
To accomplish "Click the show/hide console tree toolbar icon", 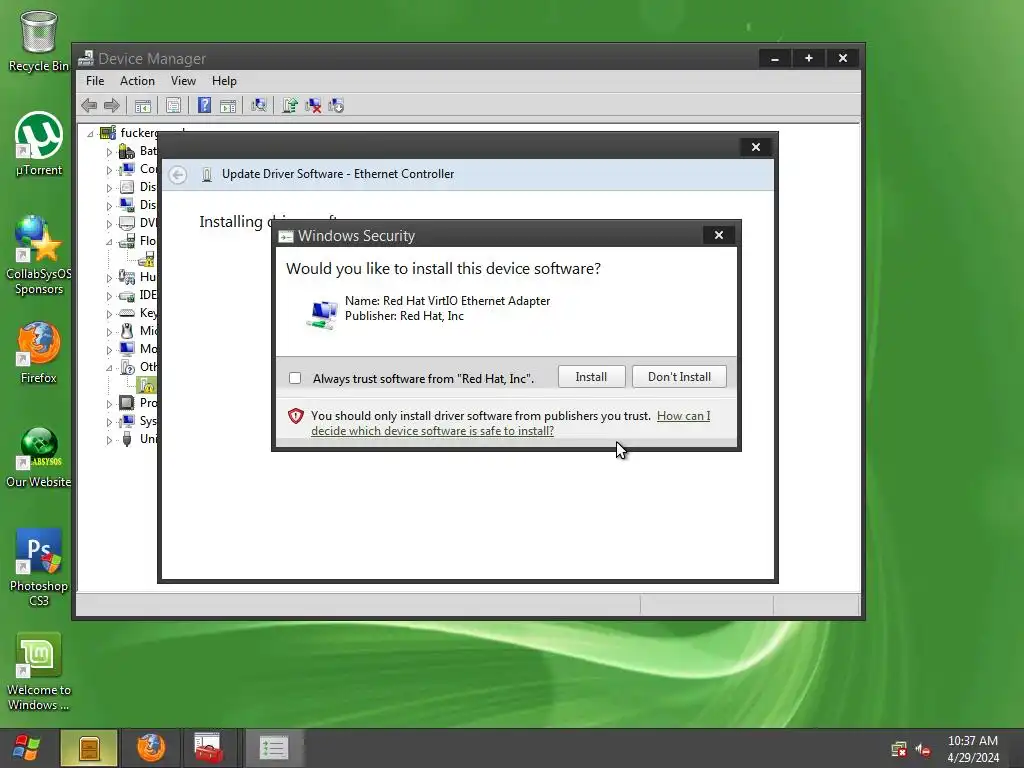I will (142, 105).
